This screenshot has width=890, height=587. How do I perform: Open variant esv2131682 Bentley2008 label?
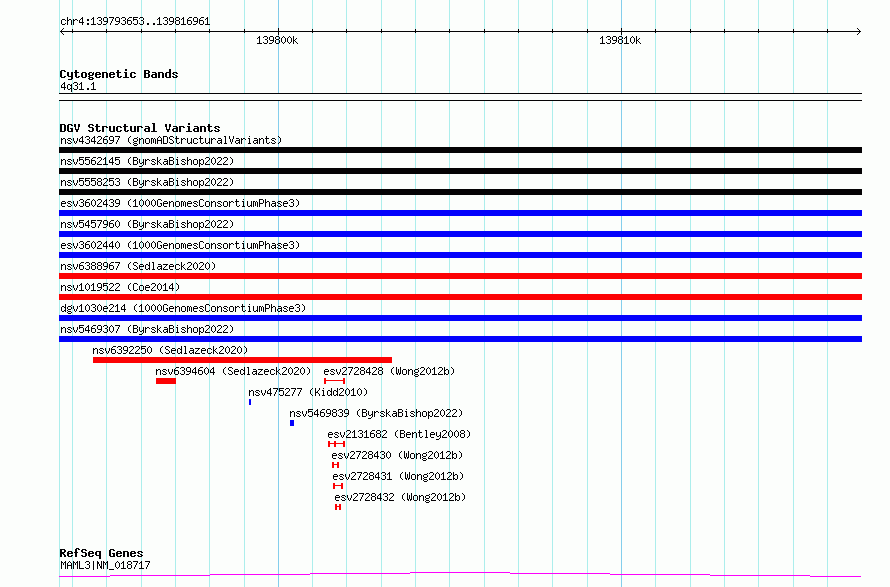click(399, 434)
